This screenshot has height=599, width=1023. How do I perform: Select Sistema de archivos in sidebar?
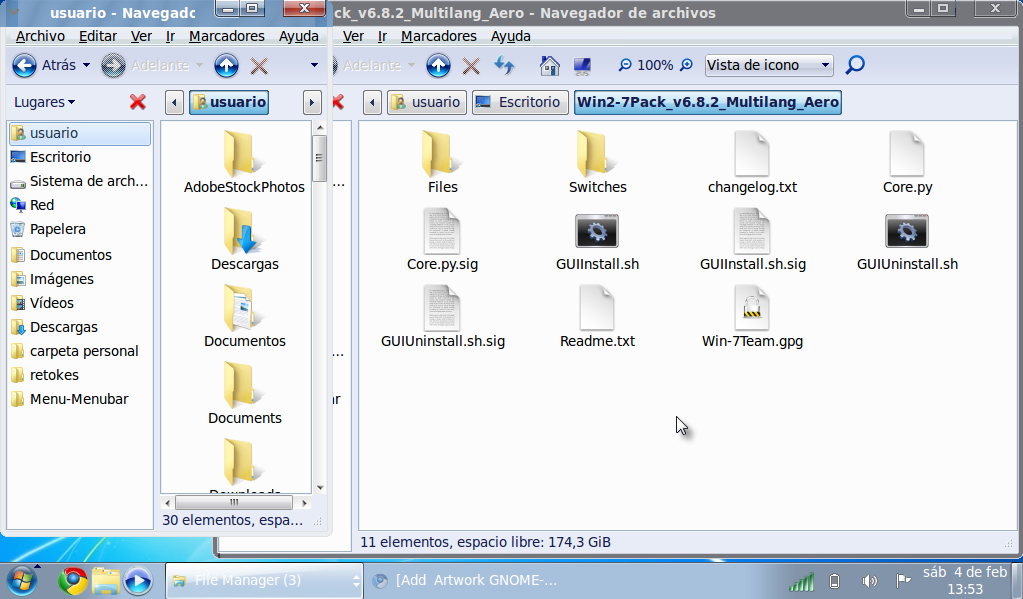tap(80, 181)
